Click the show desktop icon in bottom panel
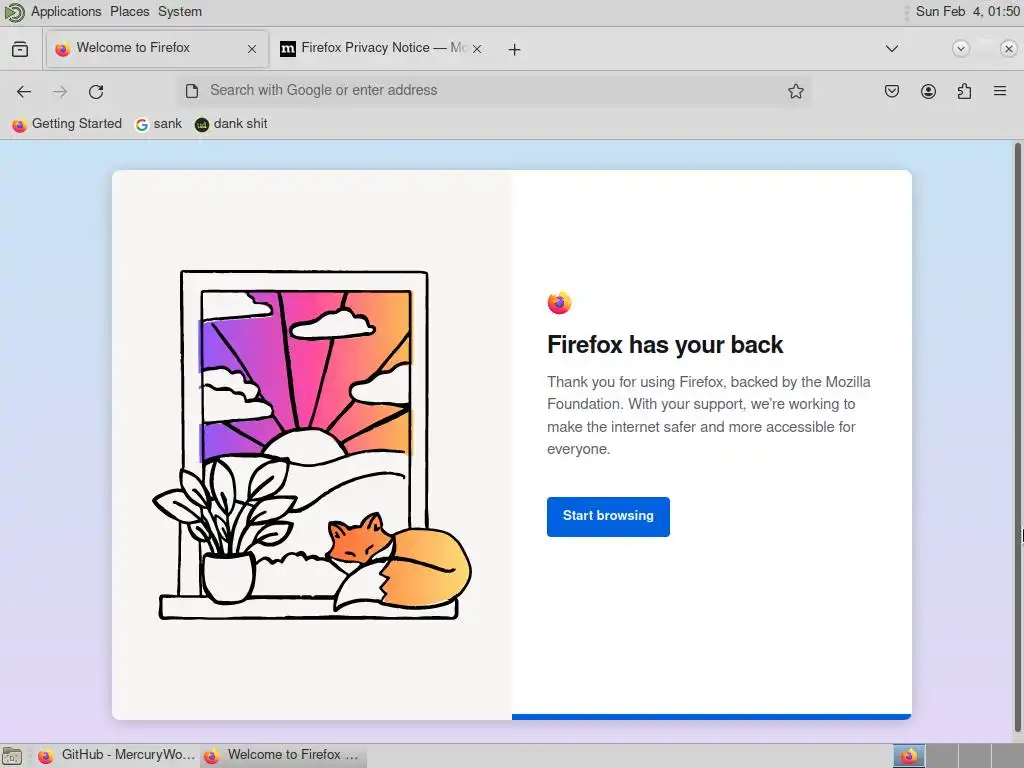 [12, 756]
